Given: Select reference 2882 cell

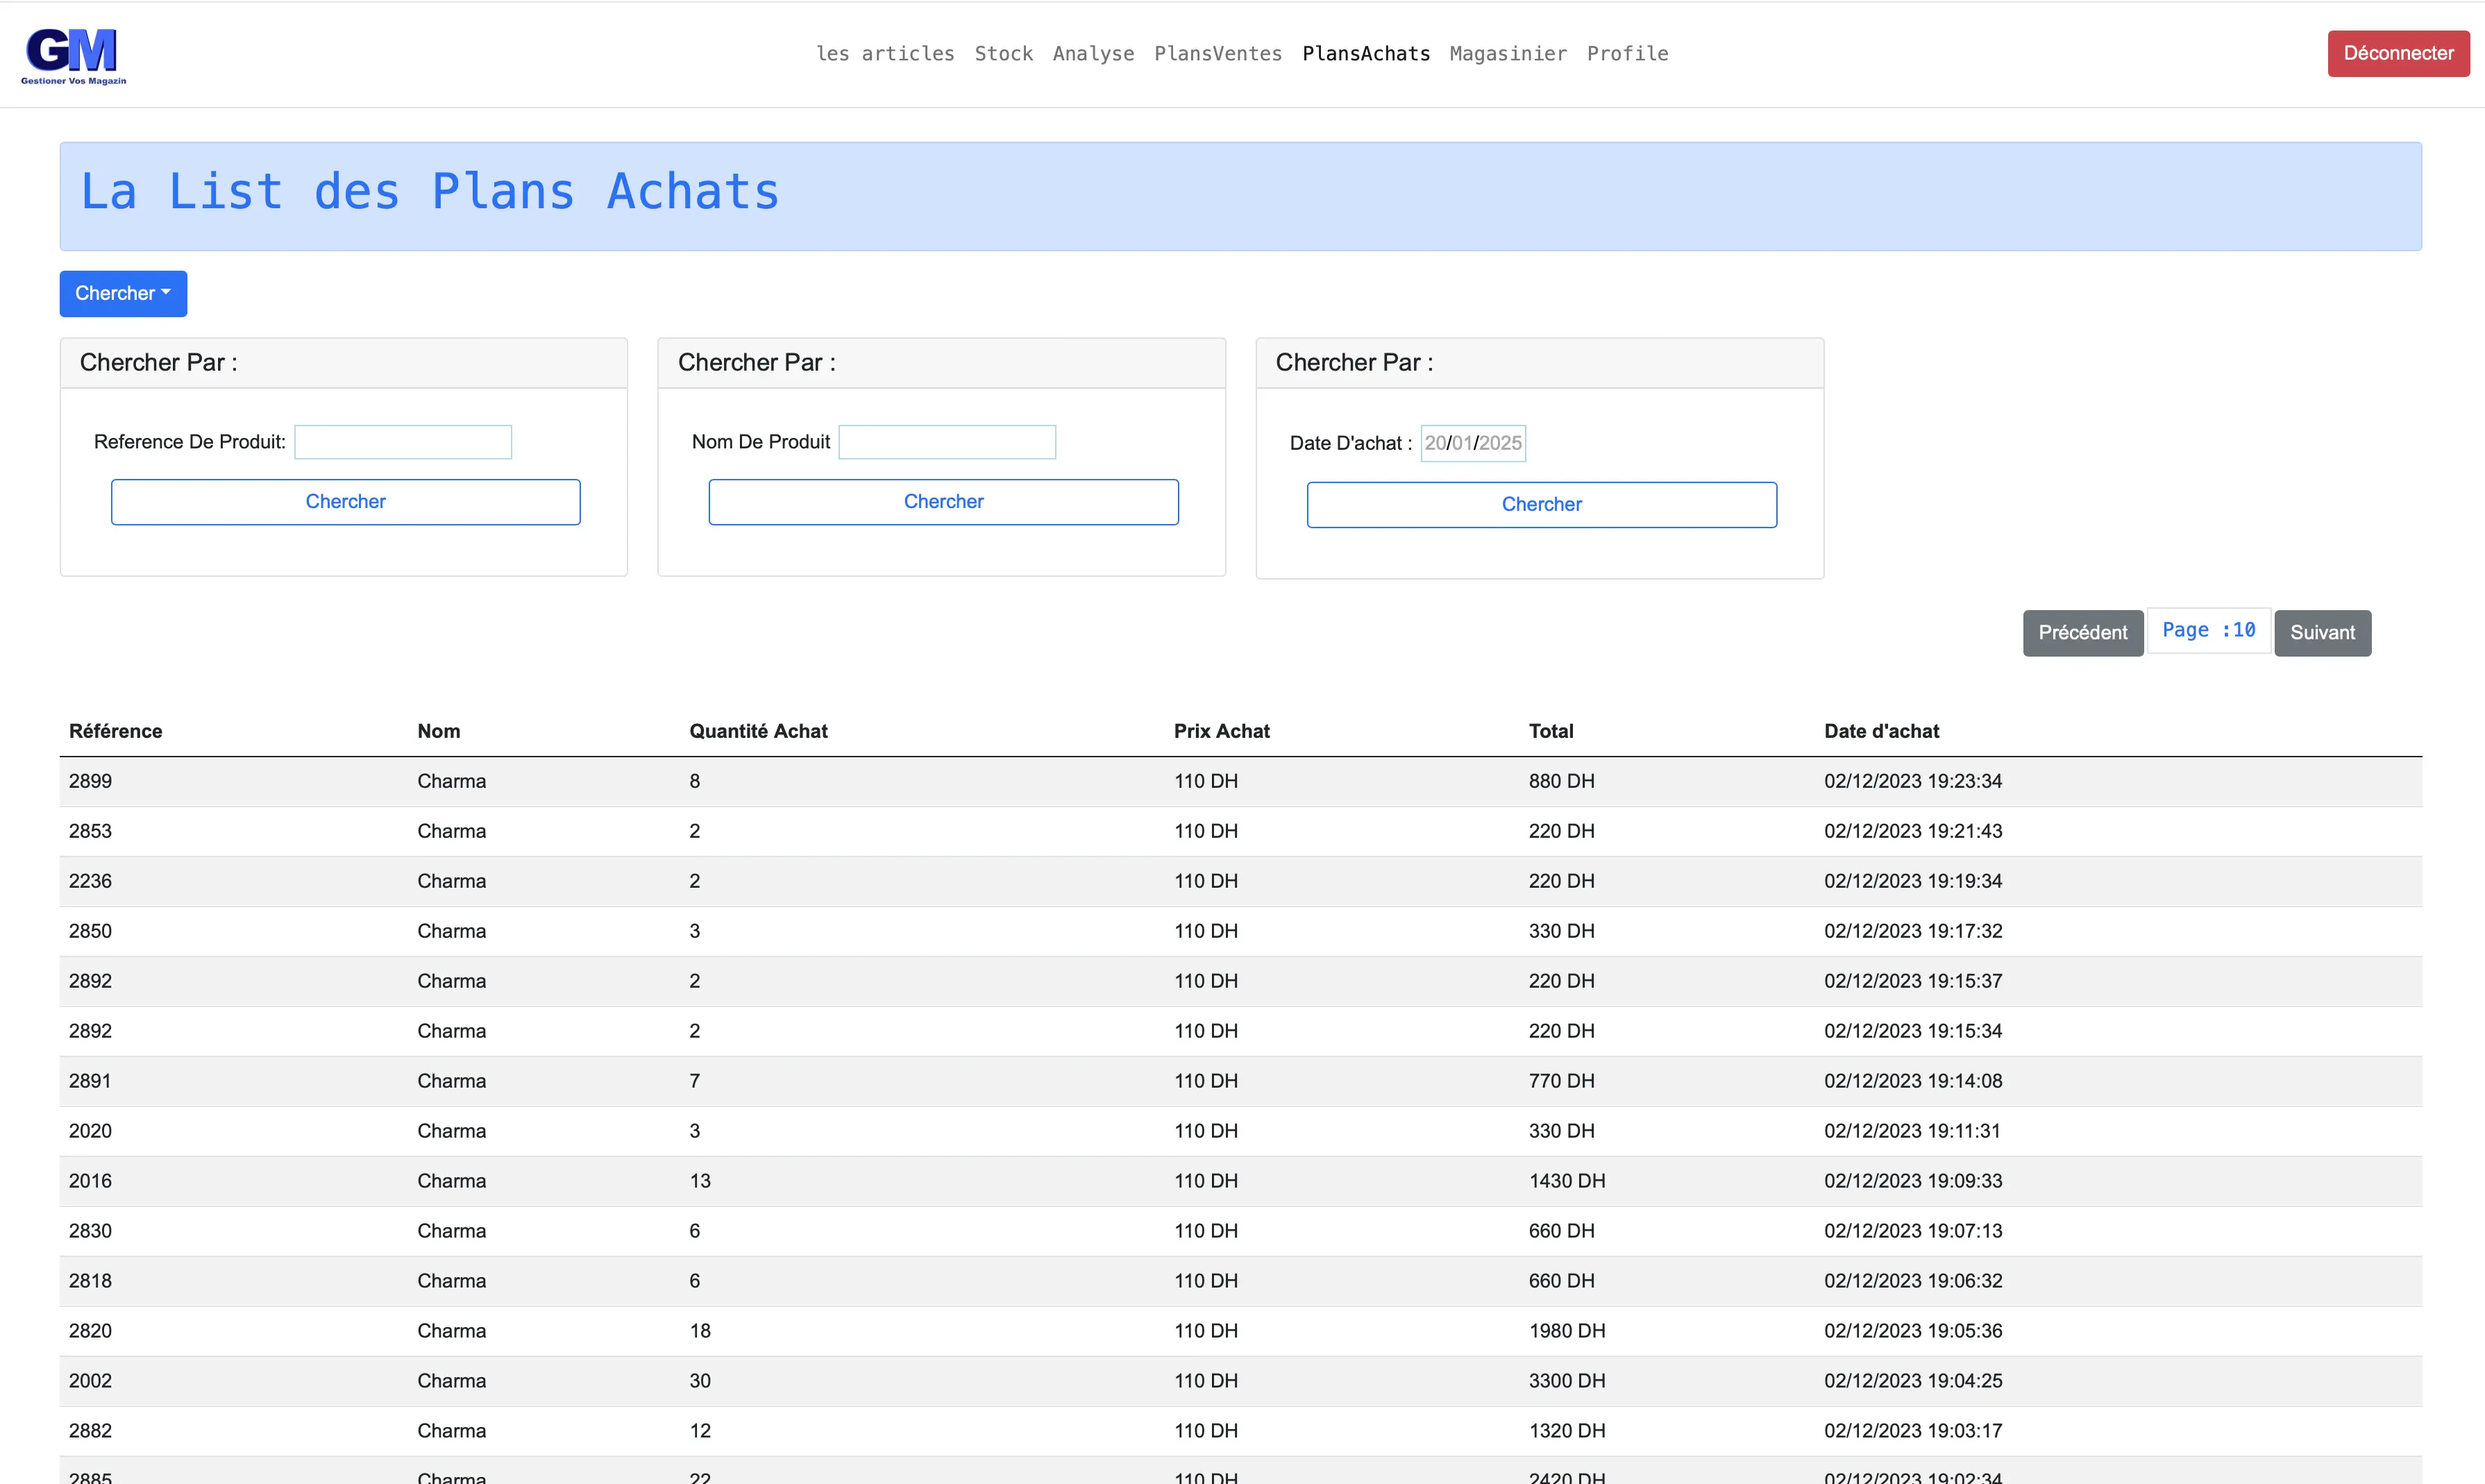Looking at the screenshot, I should click(x=90, y=1431).
